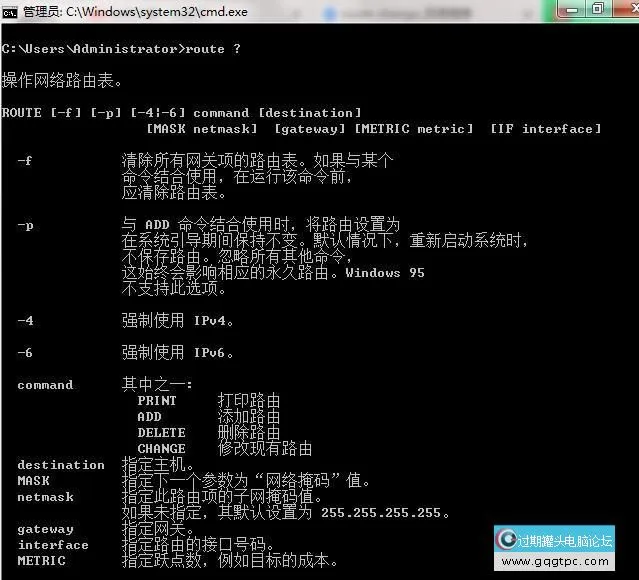The width and height of the screenshot is (639, 580).
Task: Click the 'CHANGE' command entry
Action: click(161, 448)
